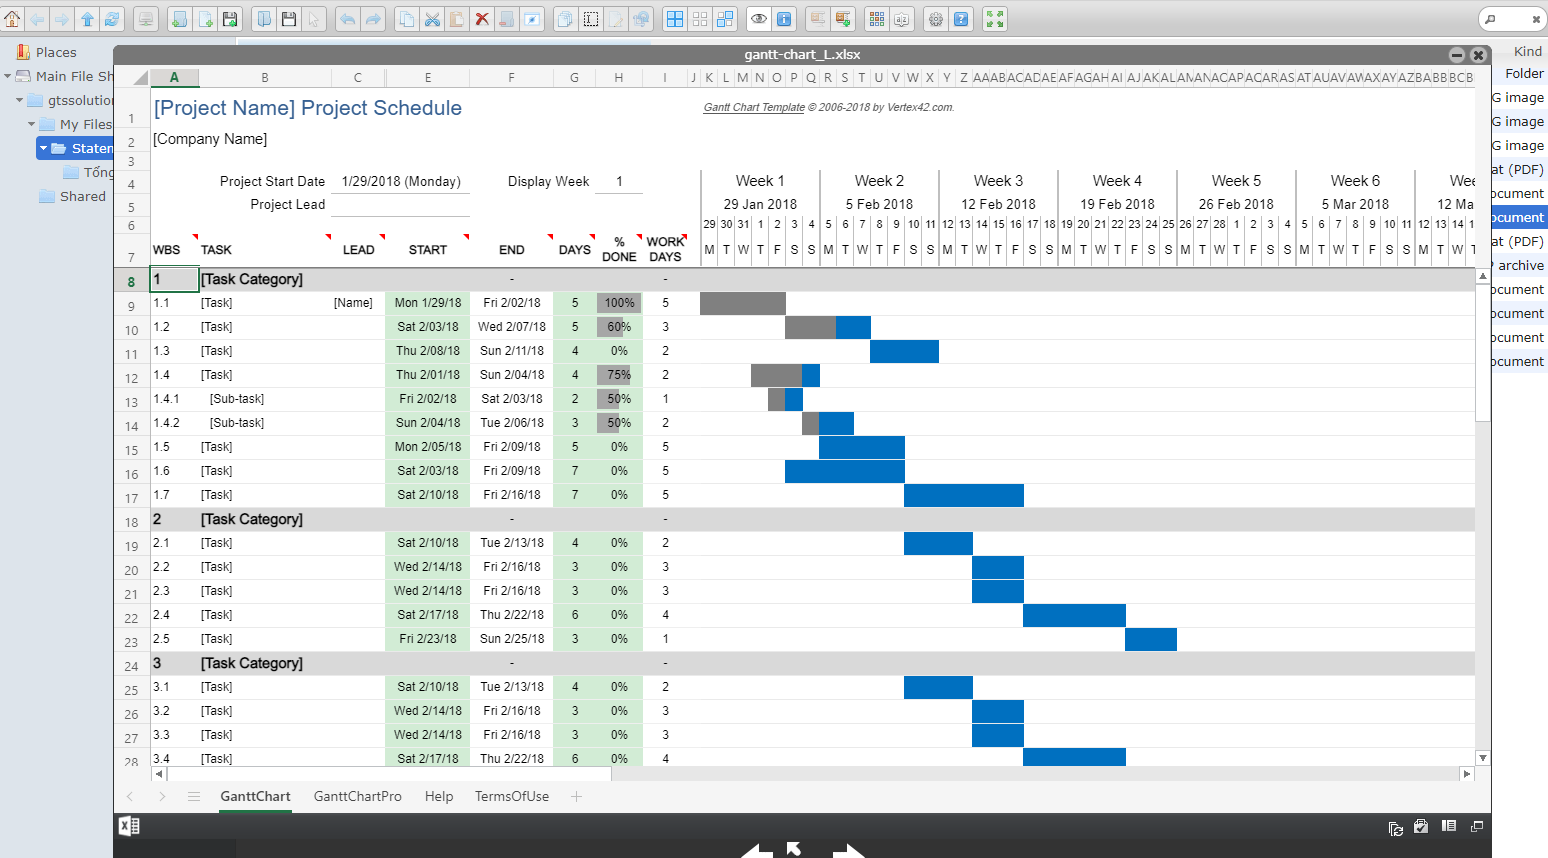
Task: Click upload files icon with floppy and plus
Action: 230,19
